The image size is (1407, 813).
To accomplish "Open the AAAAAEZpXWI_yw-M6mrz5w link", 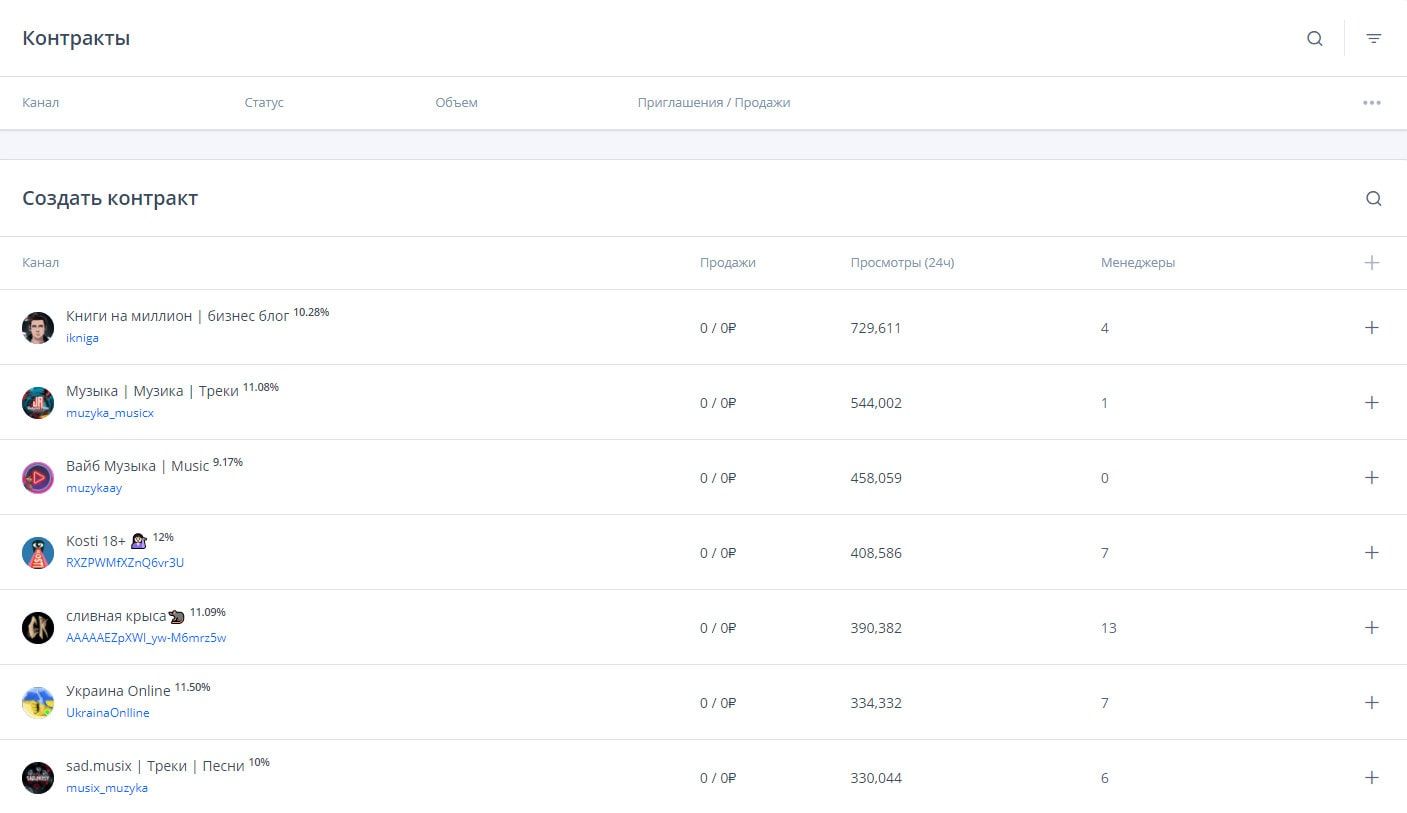I will 146,638.
